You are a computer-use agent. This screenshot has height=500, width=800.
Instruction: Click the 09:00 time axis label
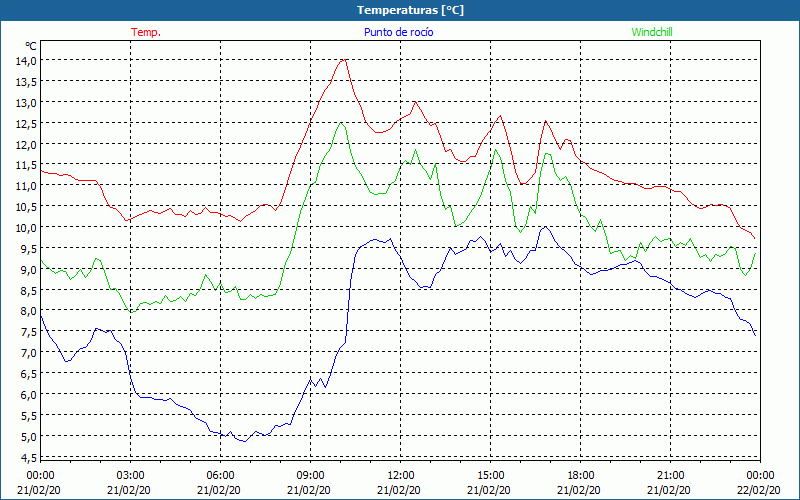pyautogui.click(x=310, y=476)
